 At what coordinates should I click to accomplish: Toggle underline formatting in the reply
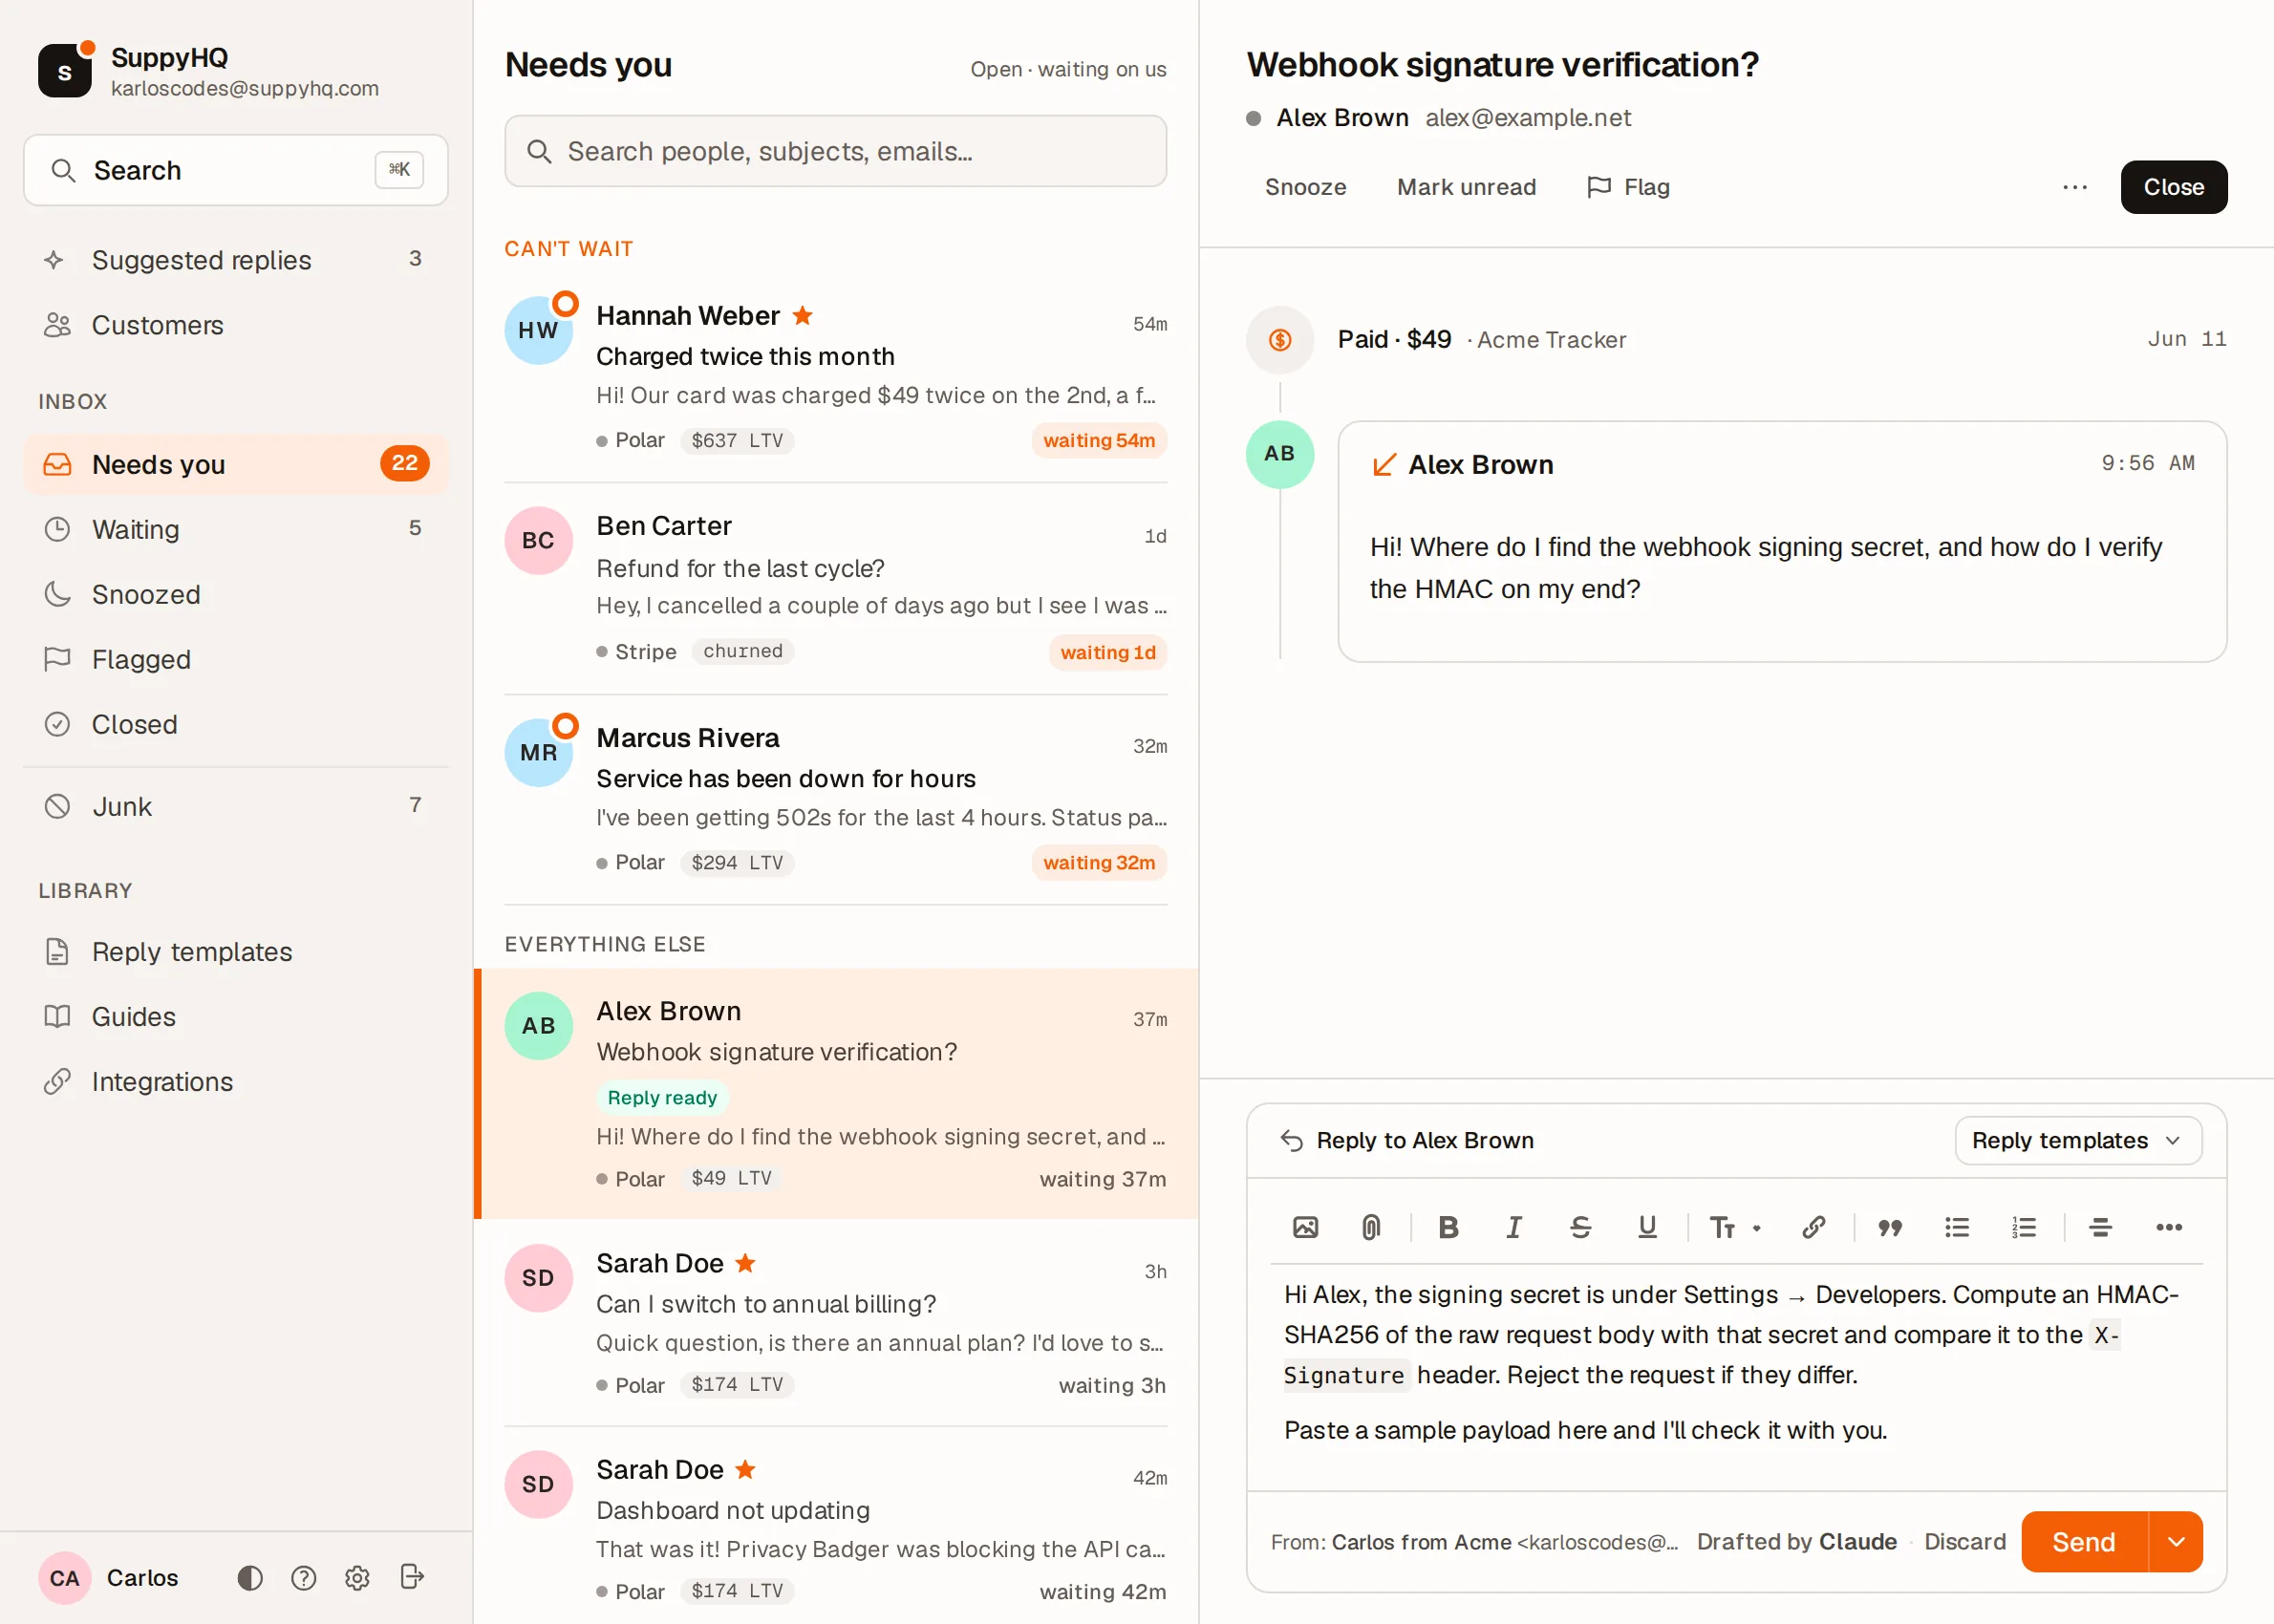tap(1647, 1227)
